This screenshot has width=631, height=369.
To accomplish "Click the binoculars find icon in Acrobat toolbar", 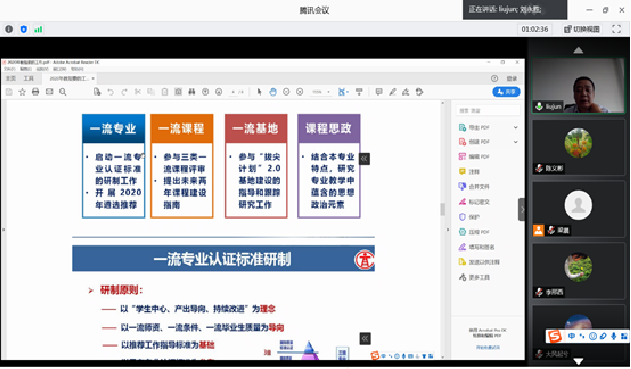I will [x=192, y=92].
